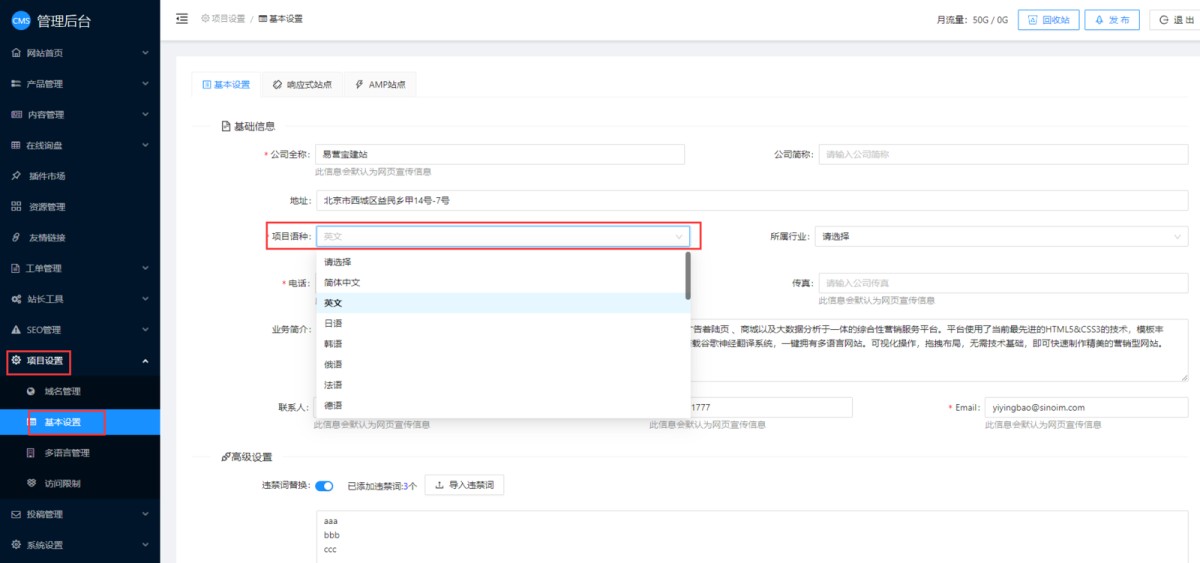Click the 回收站 recycle bin button
This screenshot has height=563, width=1200.
(x=1047, y=20)
